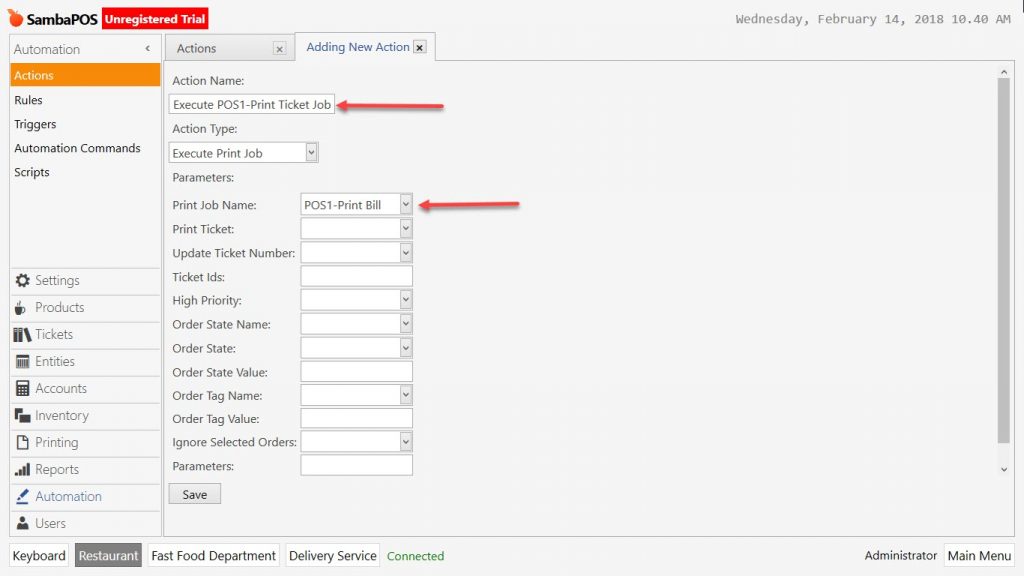
Task: Click the Main Menu button
Action: tap(979, 556)
